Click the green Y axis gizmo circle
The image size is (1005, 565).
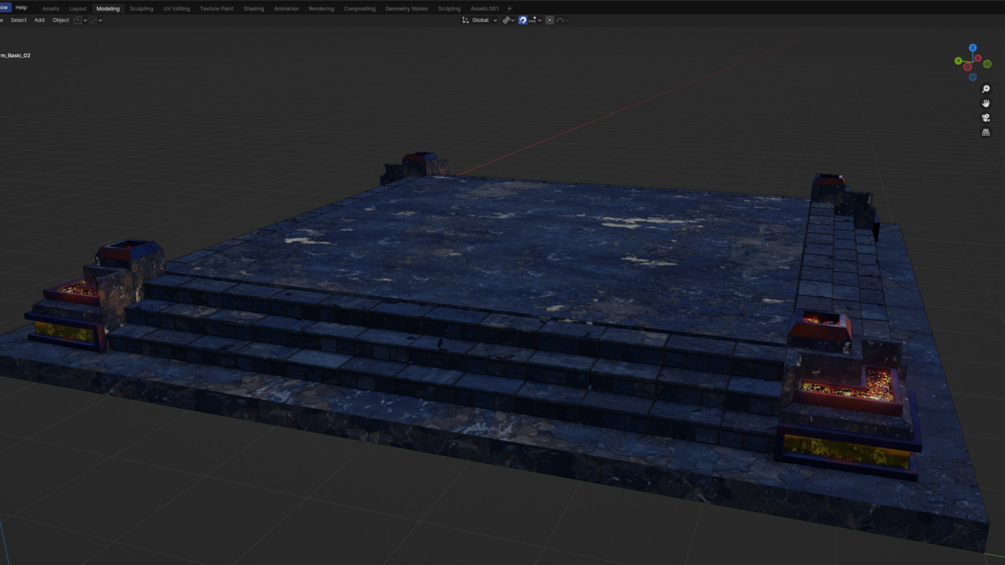tap(958, 61)
